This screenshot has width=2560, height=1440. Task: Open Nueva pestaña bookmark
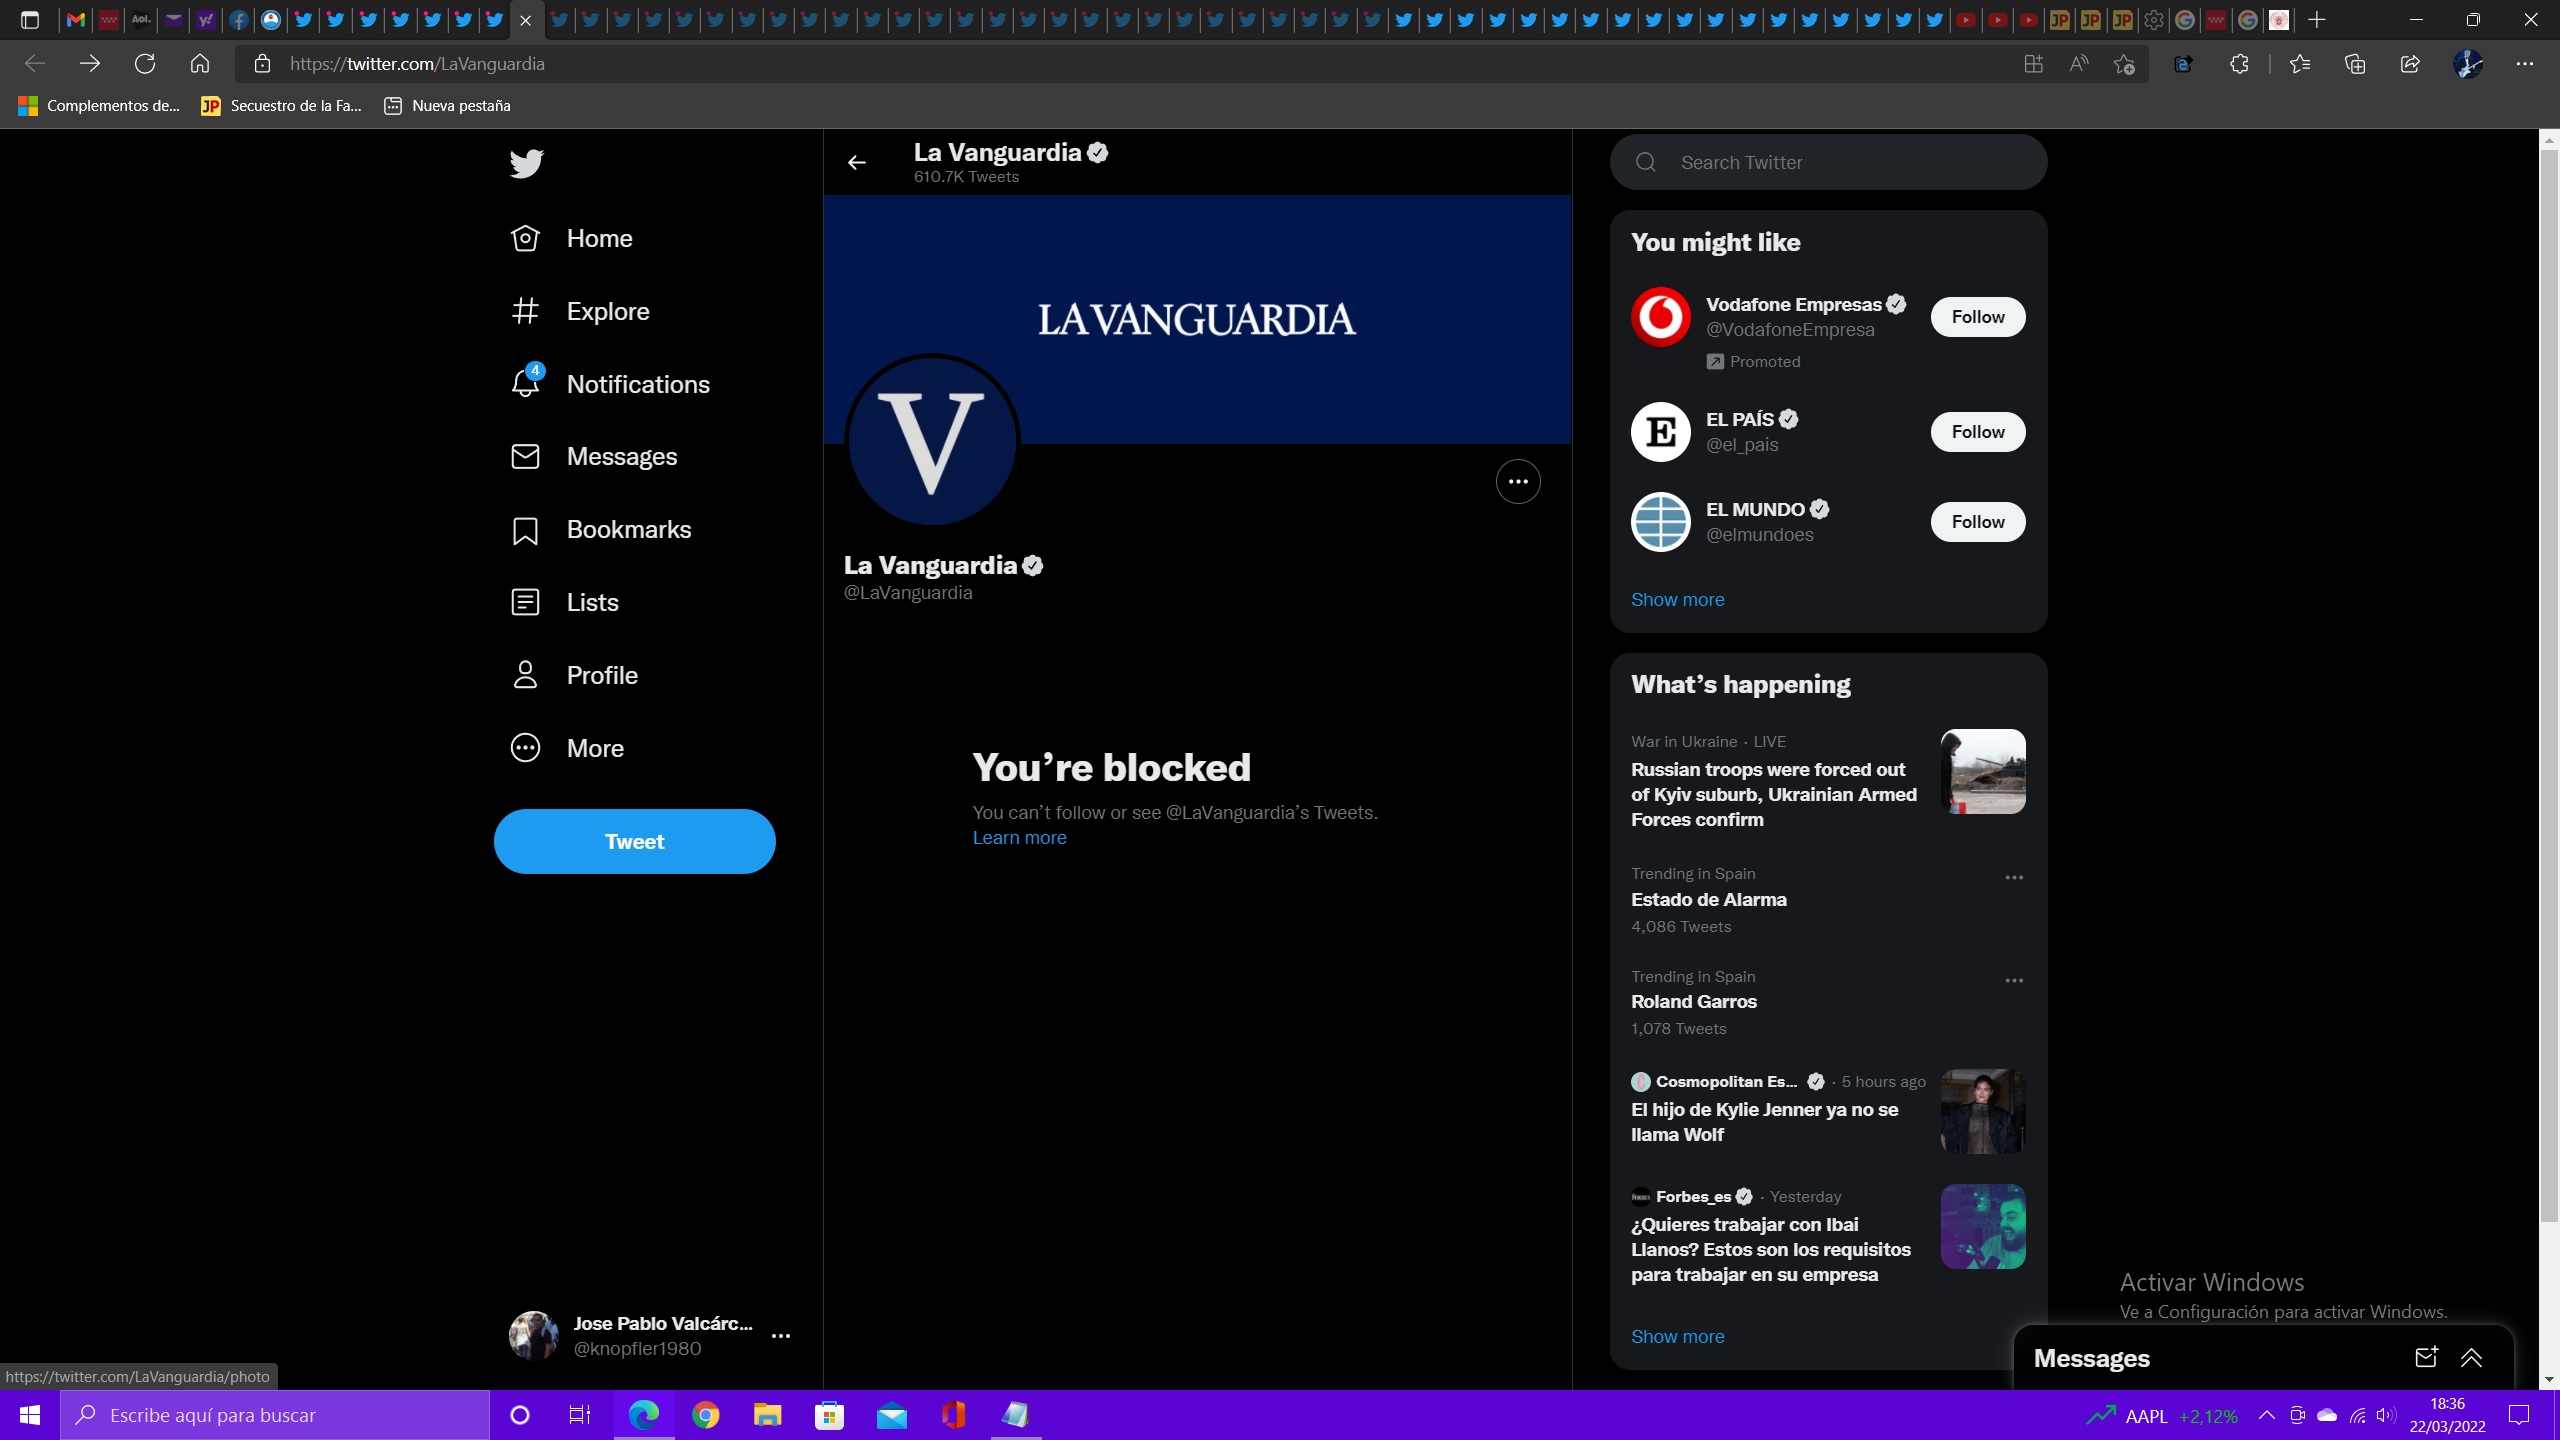tap(447, 106)
